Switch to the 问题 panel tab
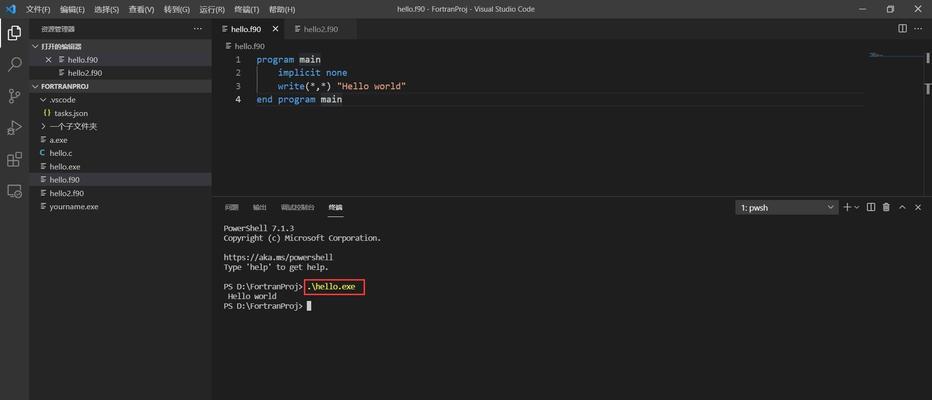This screenshot has height=400, width=932. point(231,207)
